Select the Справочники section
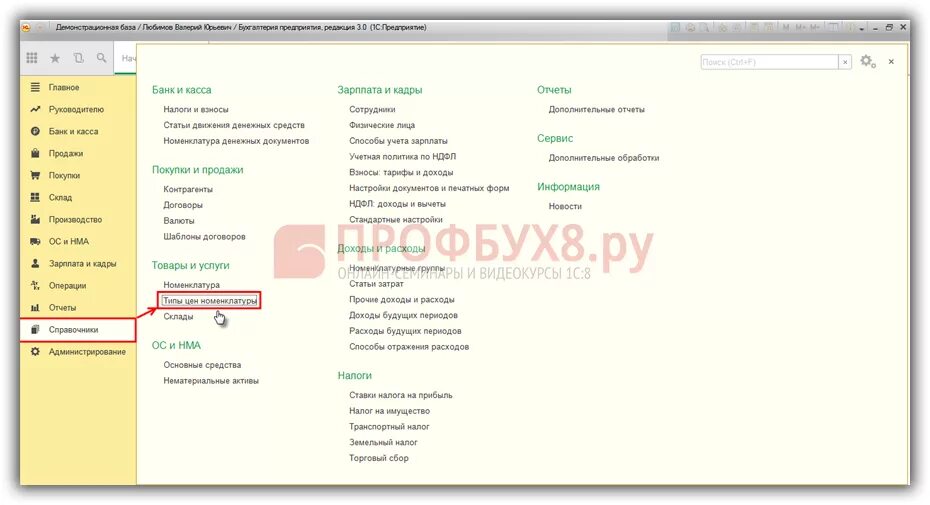This screenshot has width=930, height=505. coord(78,329)
